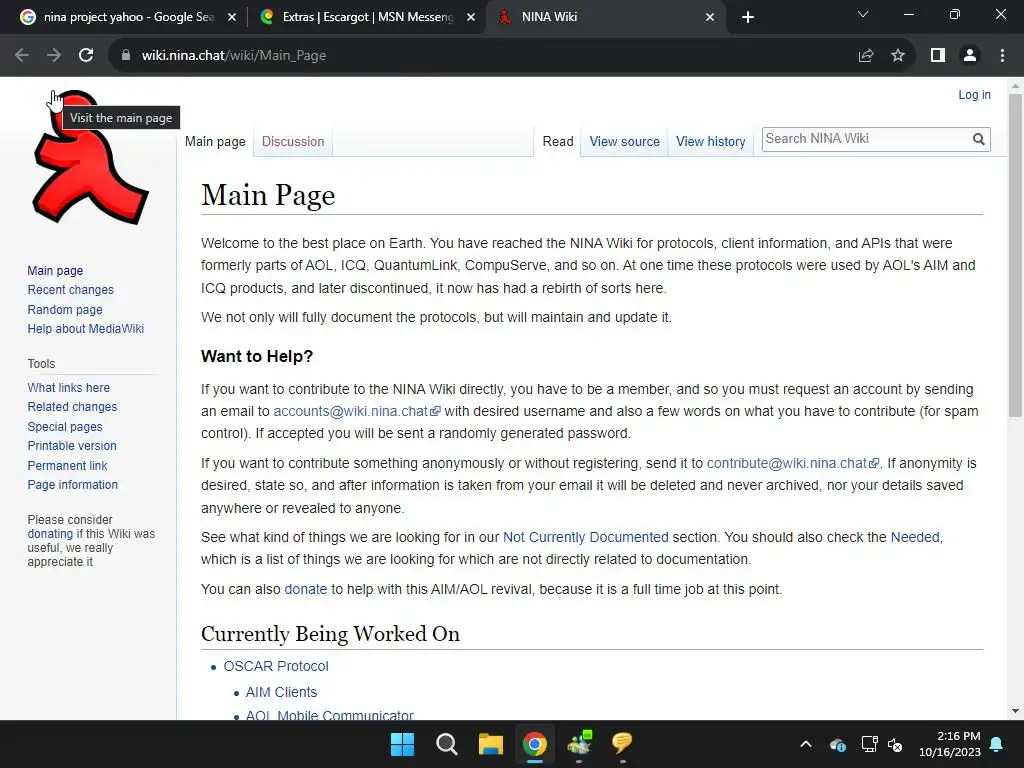
Task: View site information via the lock icon
Action: pos(126,56)
